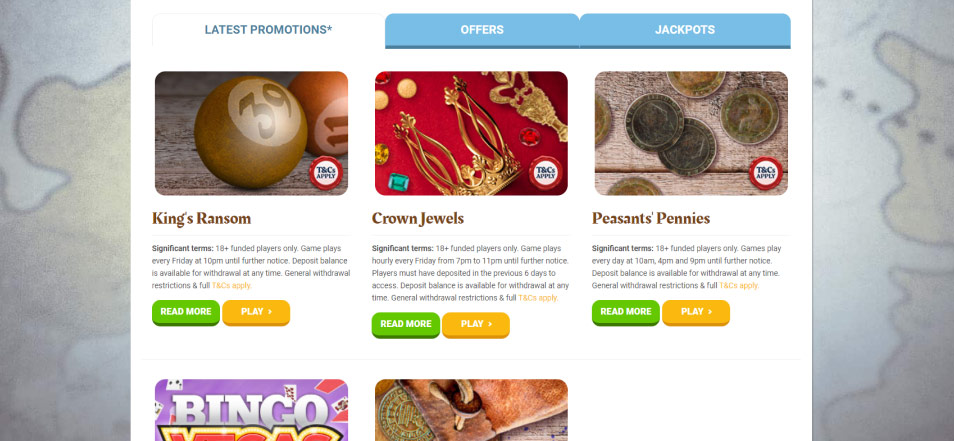Open T&Cs apply link under Peasants' Pennies
The height and width of the screenshot is (441, 954).
(739, 285)
